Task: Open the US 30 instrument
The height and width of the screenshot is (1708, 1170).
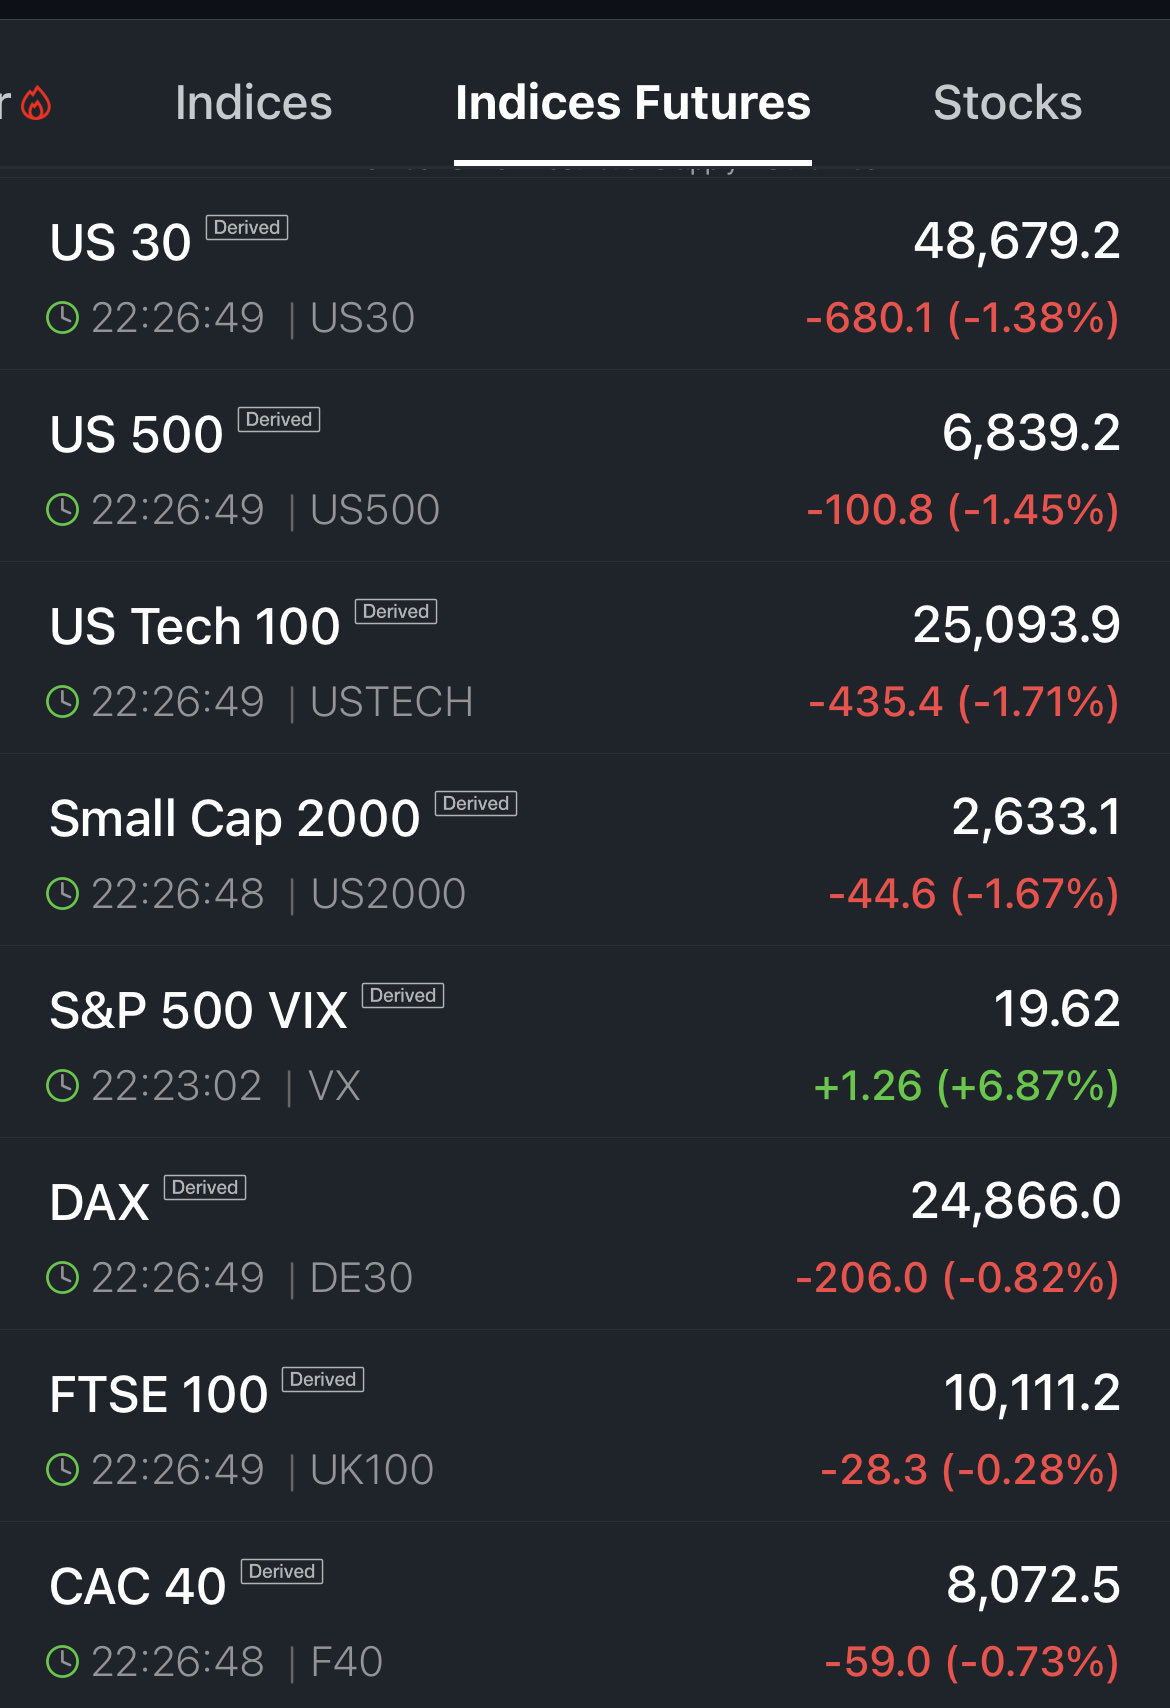Action: click(x=121, y=243)
